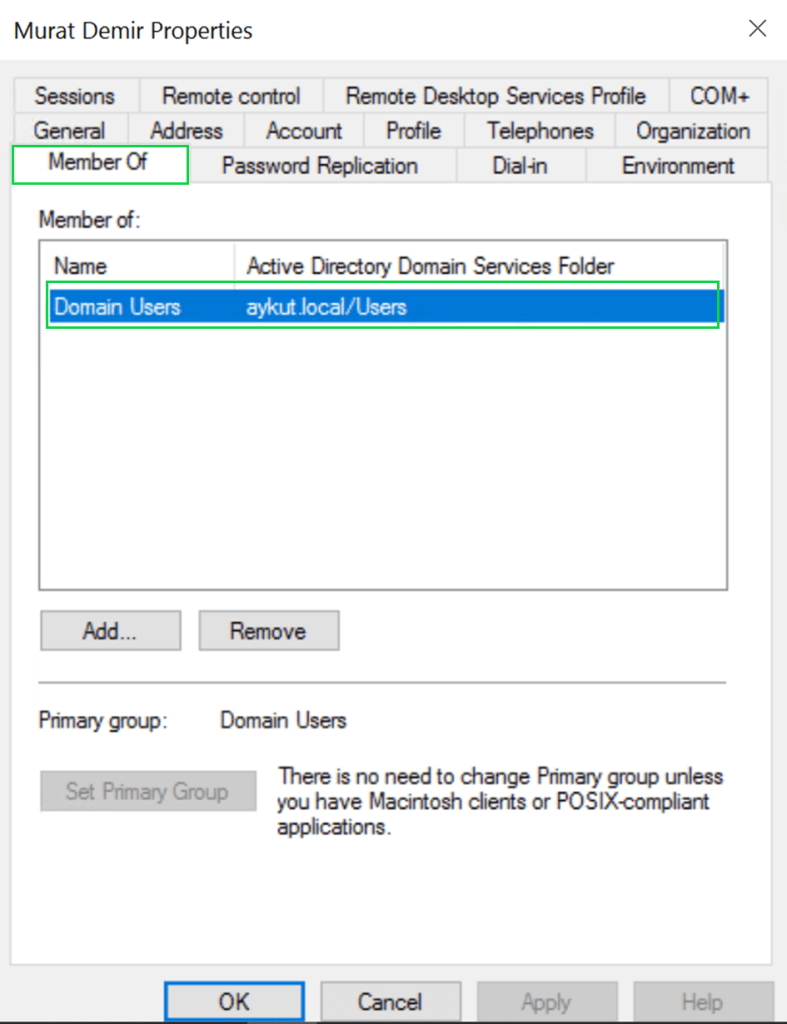
Task: Confirm with the OK button
Action: 233,1001
